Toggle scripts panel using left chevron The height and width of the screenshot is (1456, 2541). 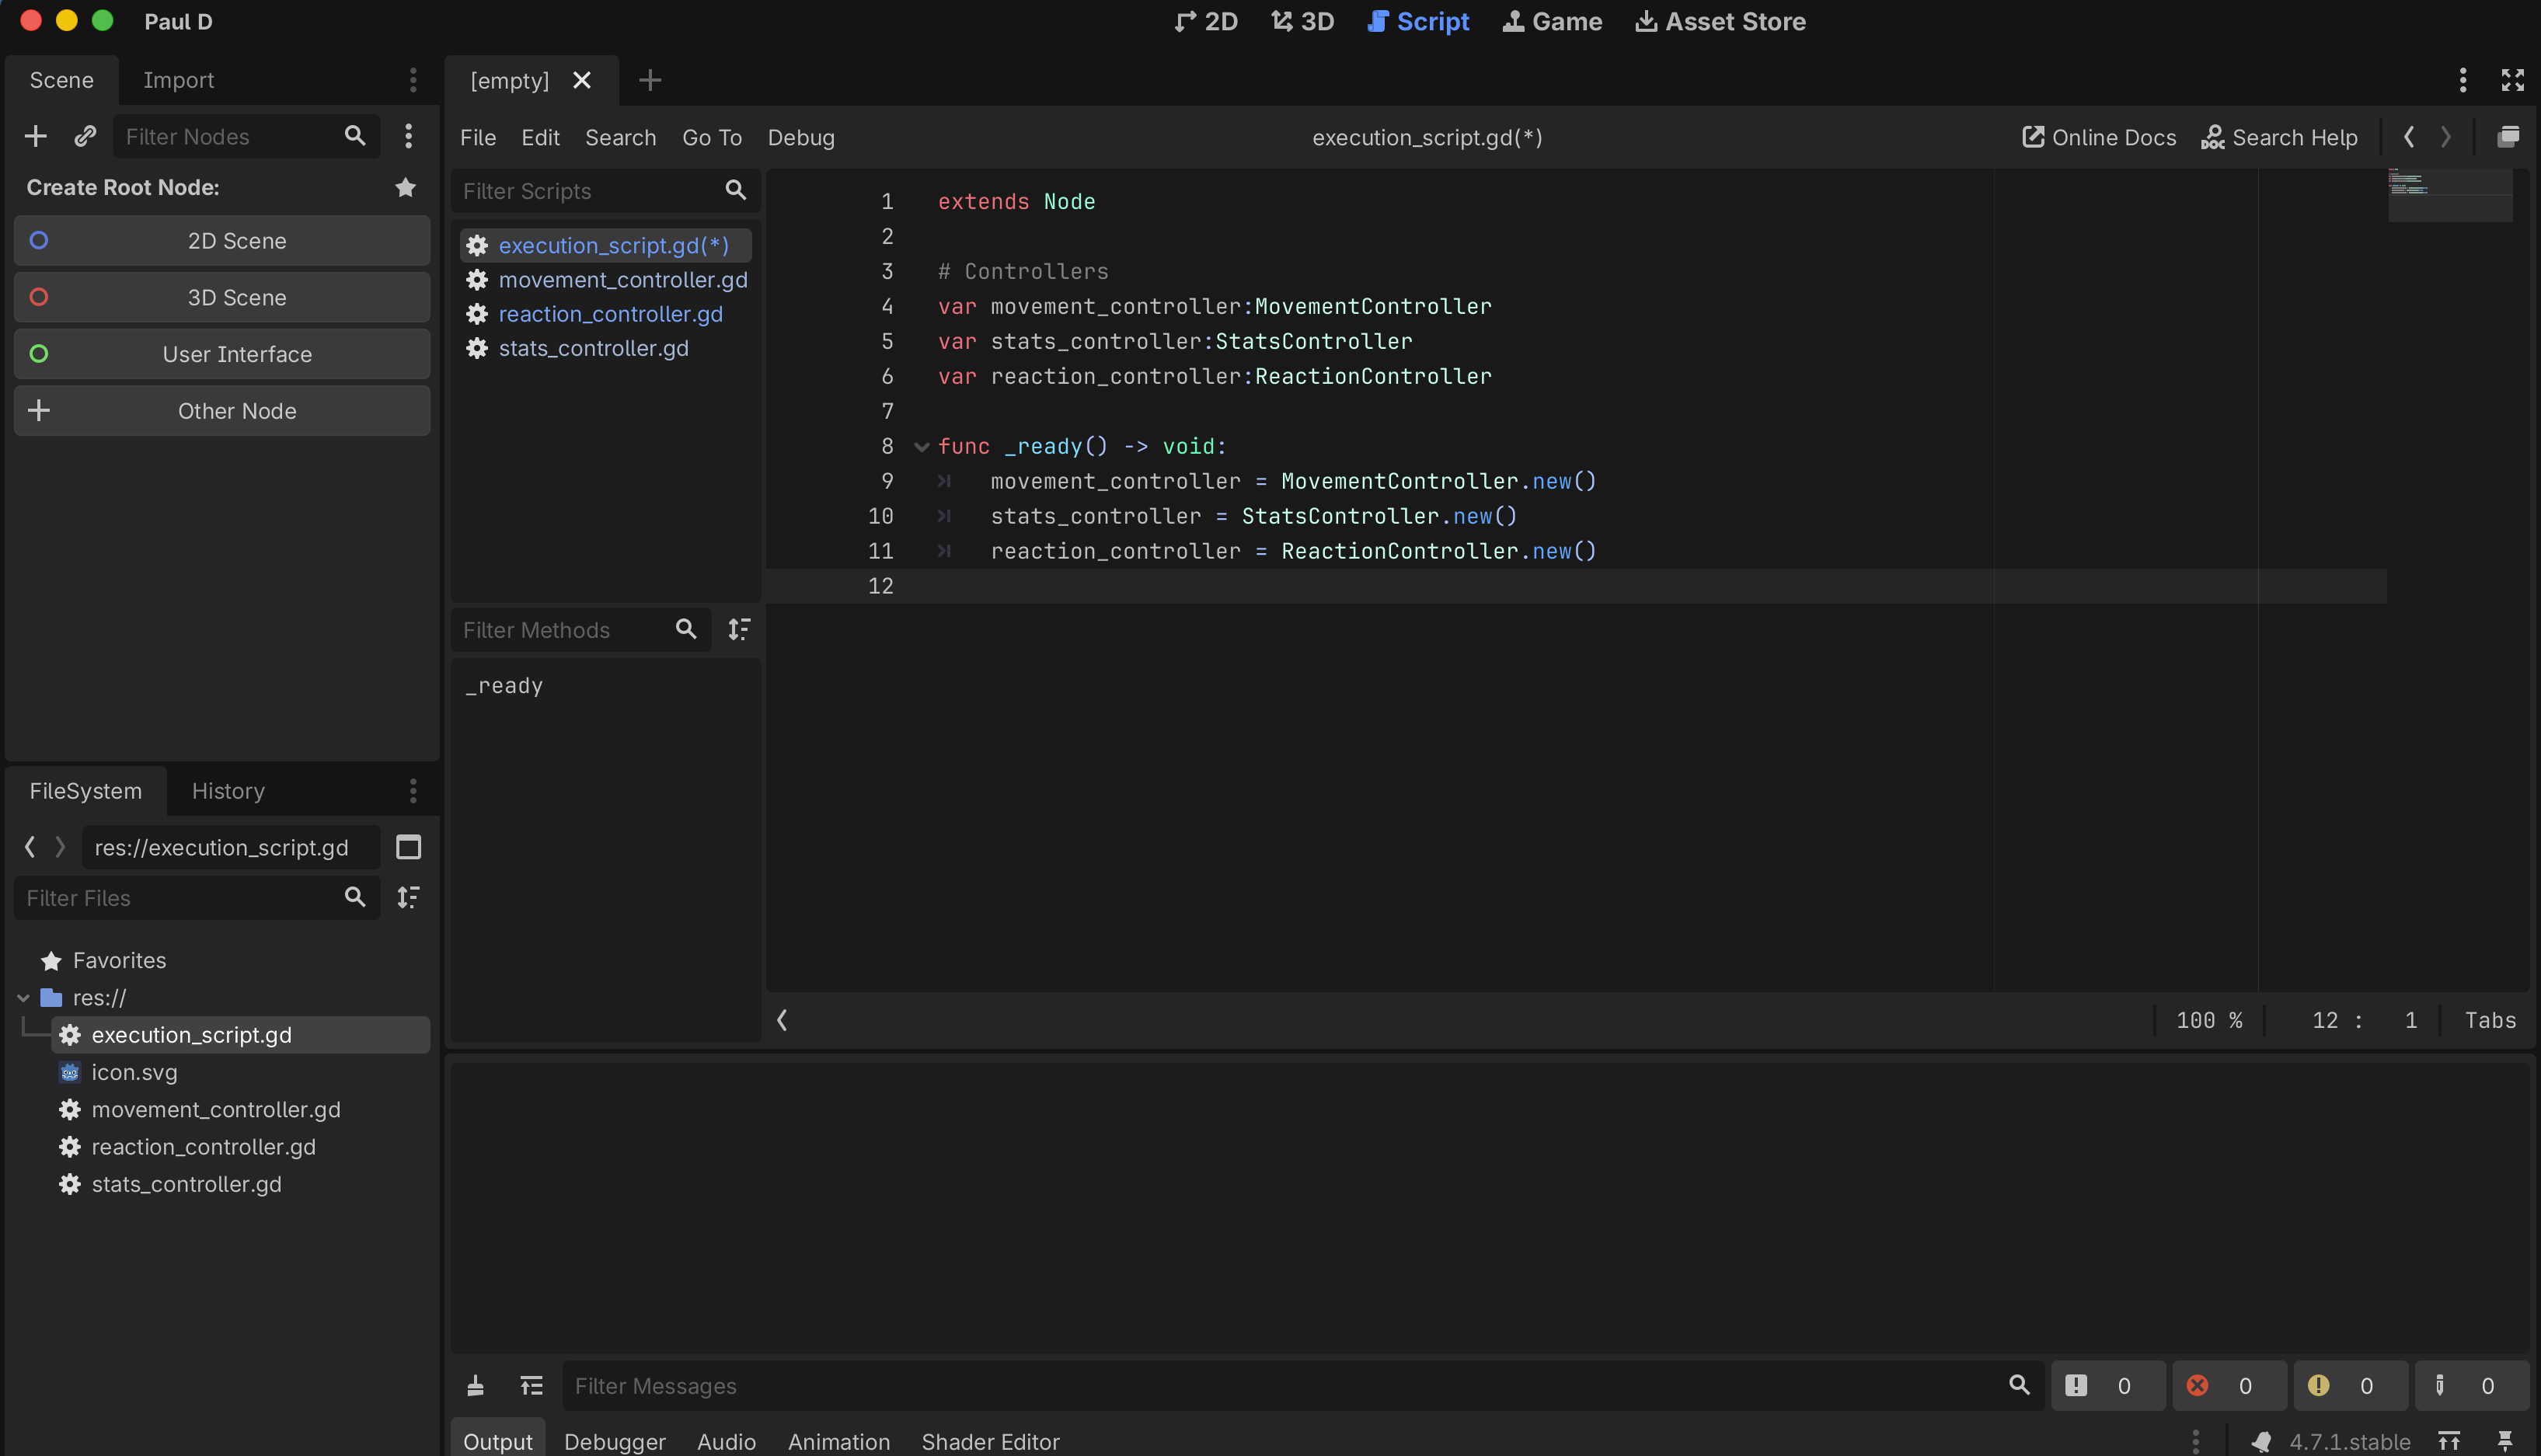tap(782, 1020)
